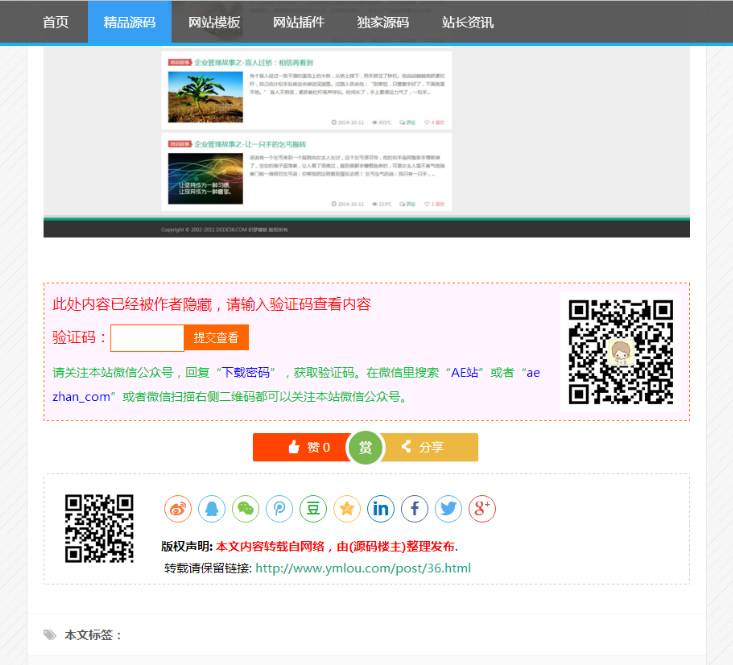
Task: Click the Douban share icon
Action: pos(313,509)
